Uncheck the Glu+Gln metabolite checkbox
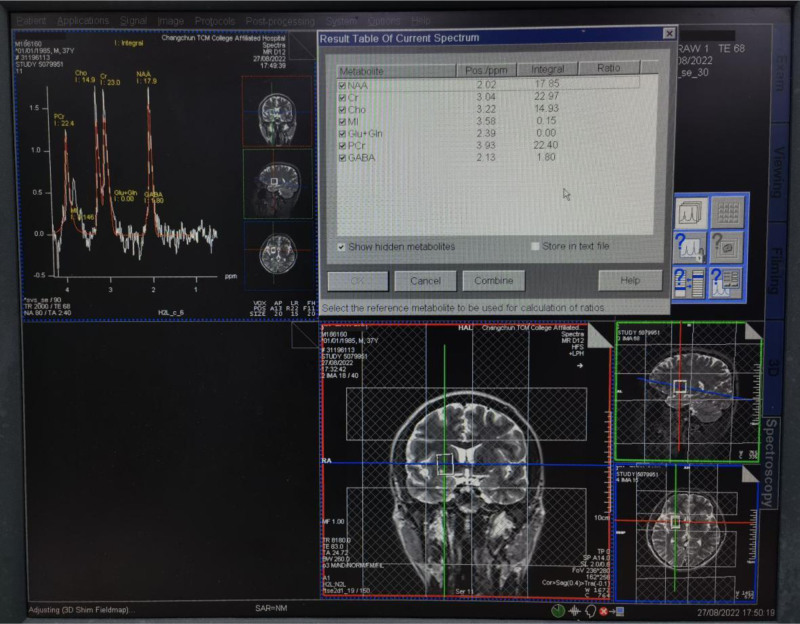 [342, 134]
